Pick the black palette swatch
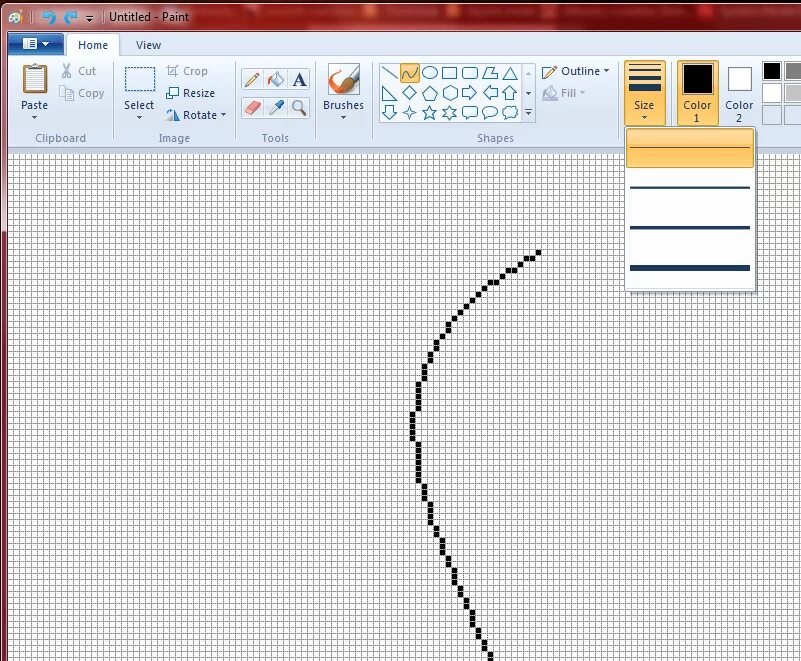The image size is (801, 661). (772, 71)
